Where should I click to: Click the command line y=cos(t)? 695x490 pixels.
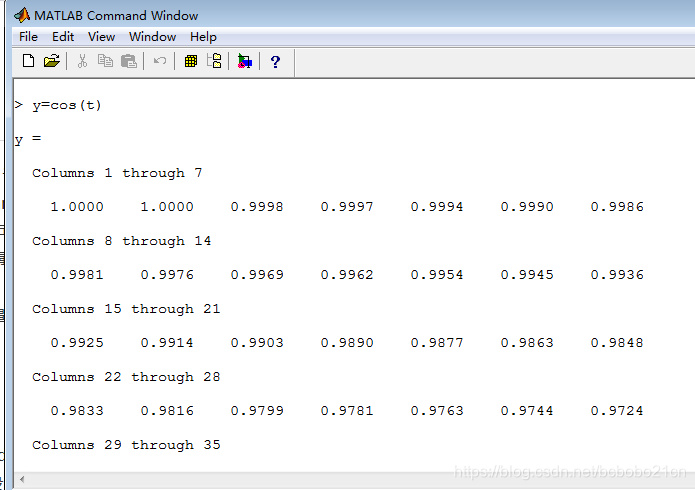coord(67,106)
